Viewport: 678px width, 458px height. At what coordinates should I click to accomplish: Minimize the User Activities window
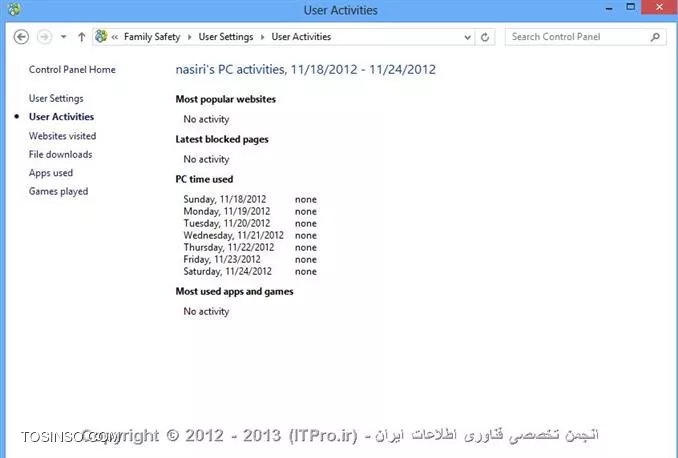tap(609, 9)
